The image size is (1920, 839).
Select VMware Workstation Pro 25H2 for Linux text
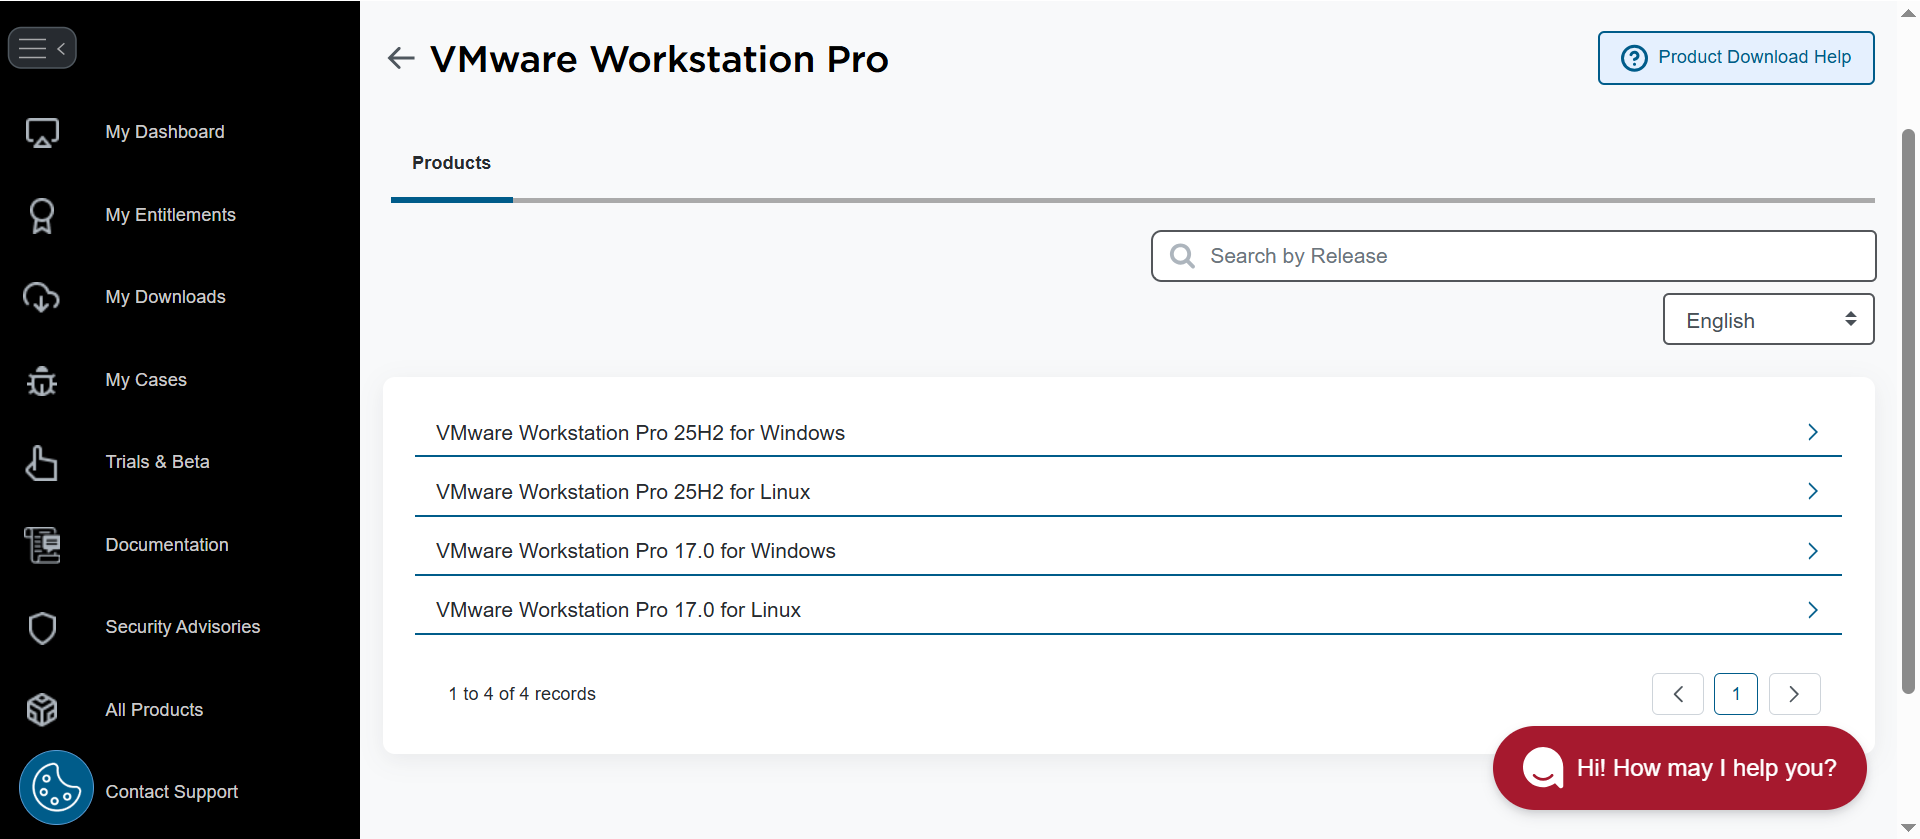(x=623, y=492)
